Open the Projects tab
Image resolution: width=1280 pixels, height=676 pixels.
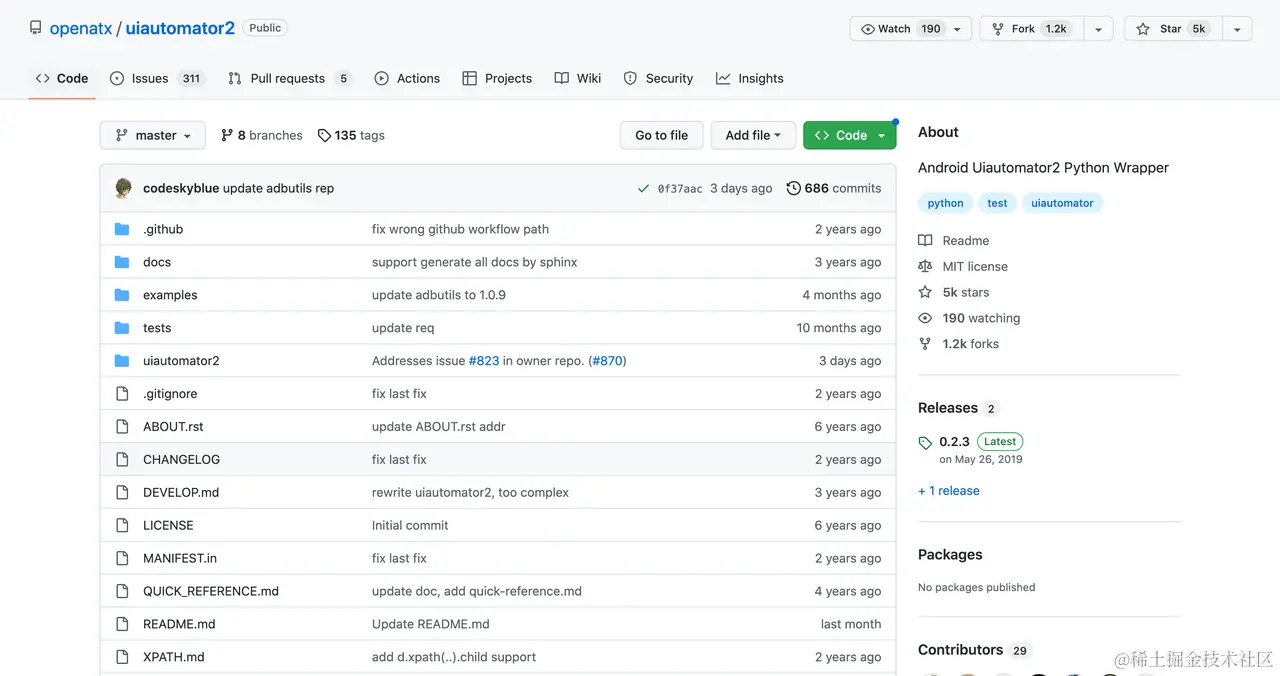tap(497, 78)
